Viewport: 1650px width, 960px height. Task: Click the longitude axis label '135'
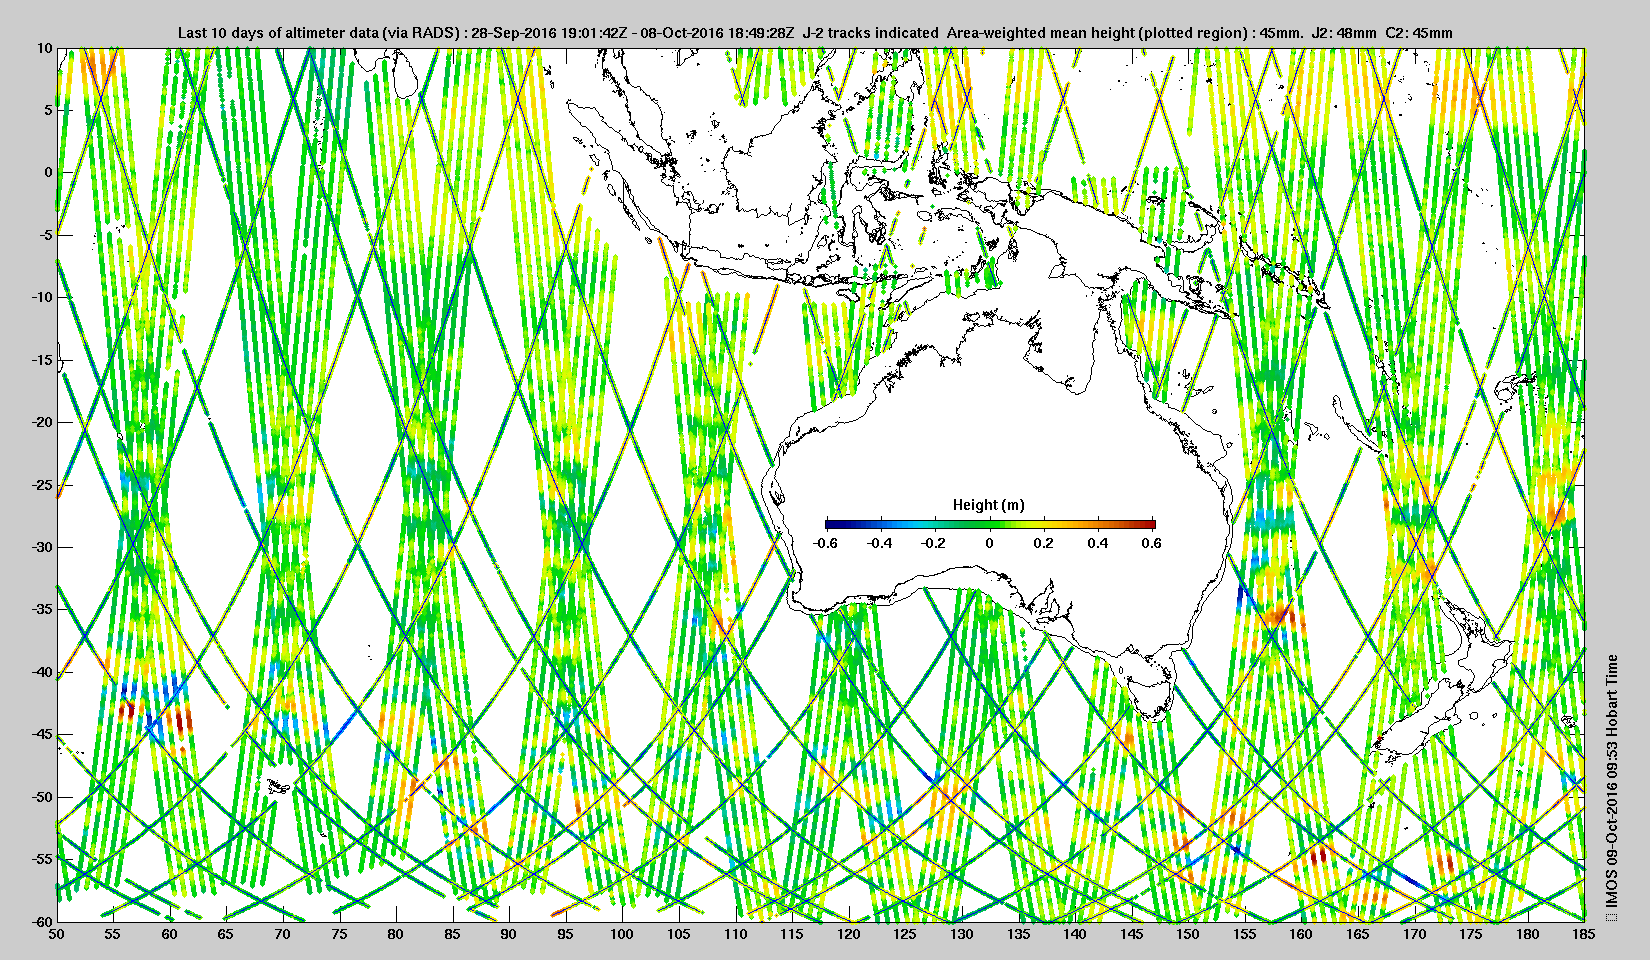[1019, 934]
